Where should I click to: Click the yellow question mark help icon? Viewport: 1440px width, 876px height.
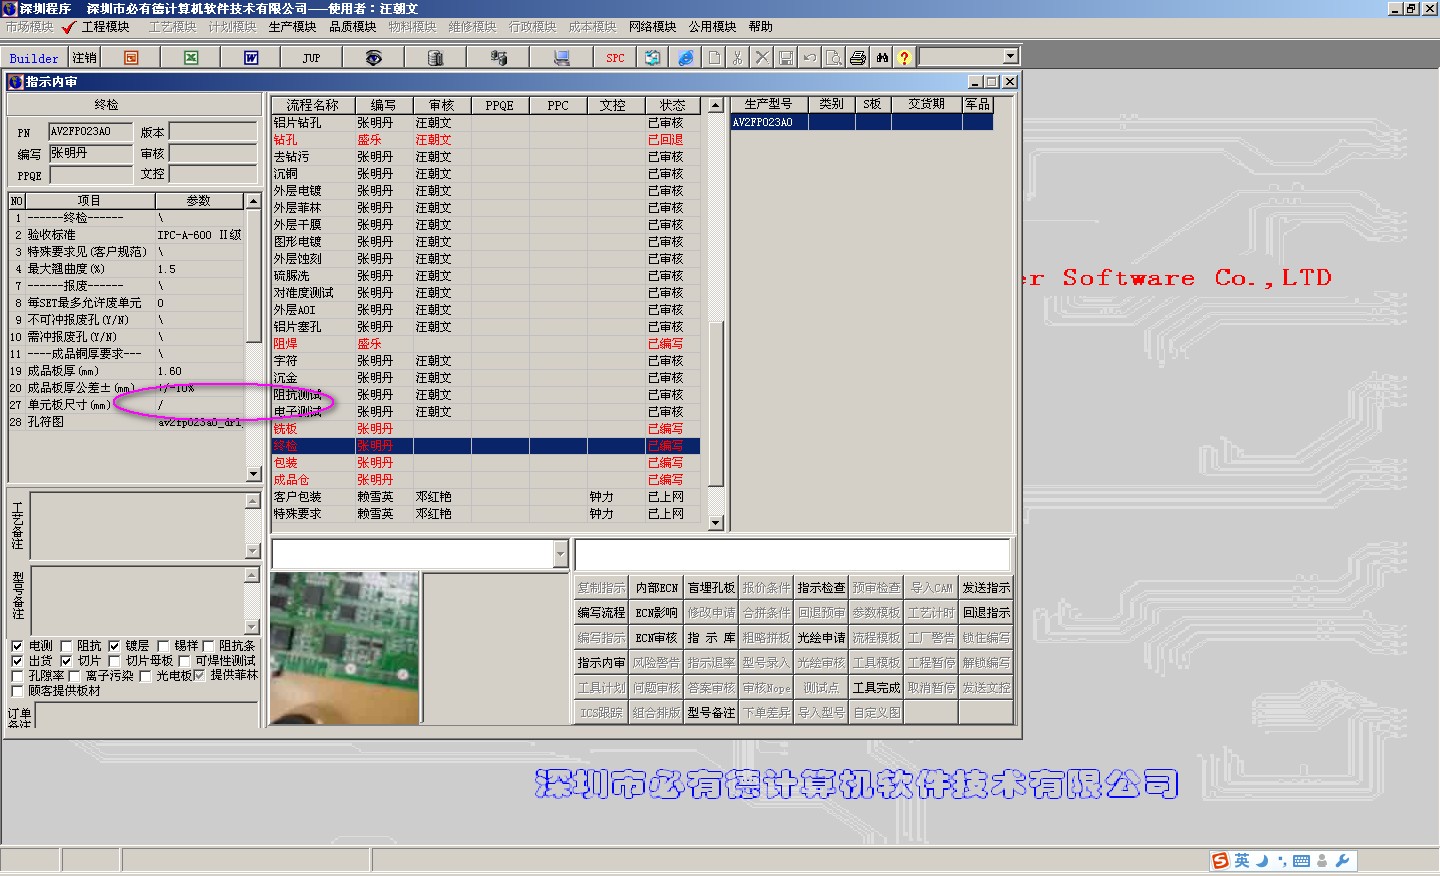pyautogui.click(x=904, y=58)
